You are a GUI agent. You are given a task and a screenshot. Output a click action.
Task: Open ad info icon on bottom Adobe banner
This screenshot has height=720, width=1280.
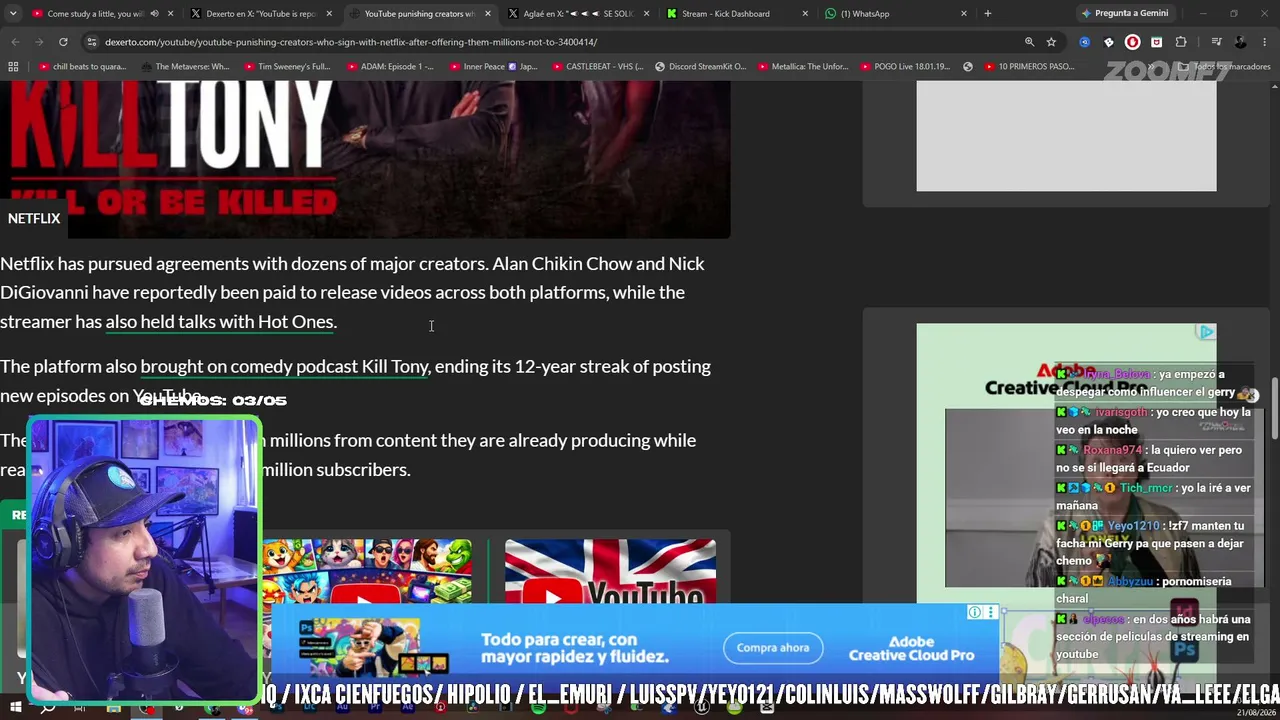tap(974, 612)
